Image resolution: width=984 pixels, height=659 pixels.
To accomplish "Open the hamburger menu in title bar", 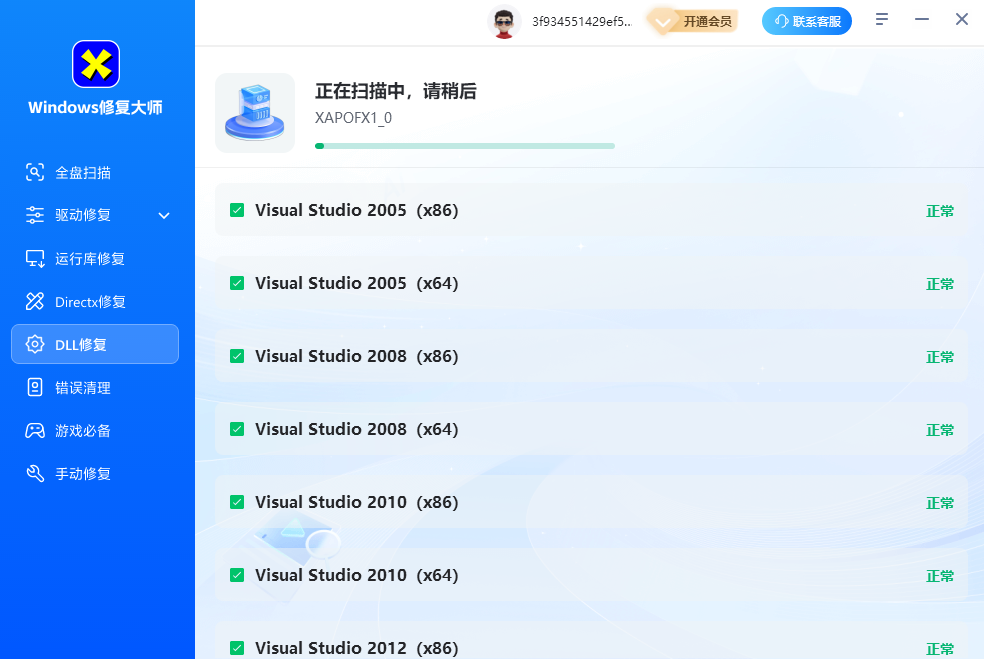I will coord(882,19).
